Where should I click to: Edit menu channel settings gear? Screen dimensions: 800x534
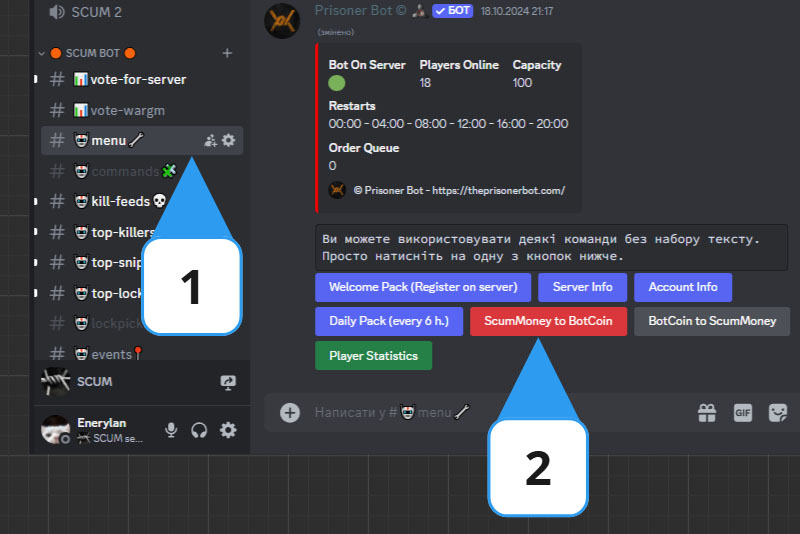coord(229,140)
